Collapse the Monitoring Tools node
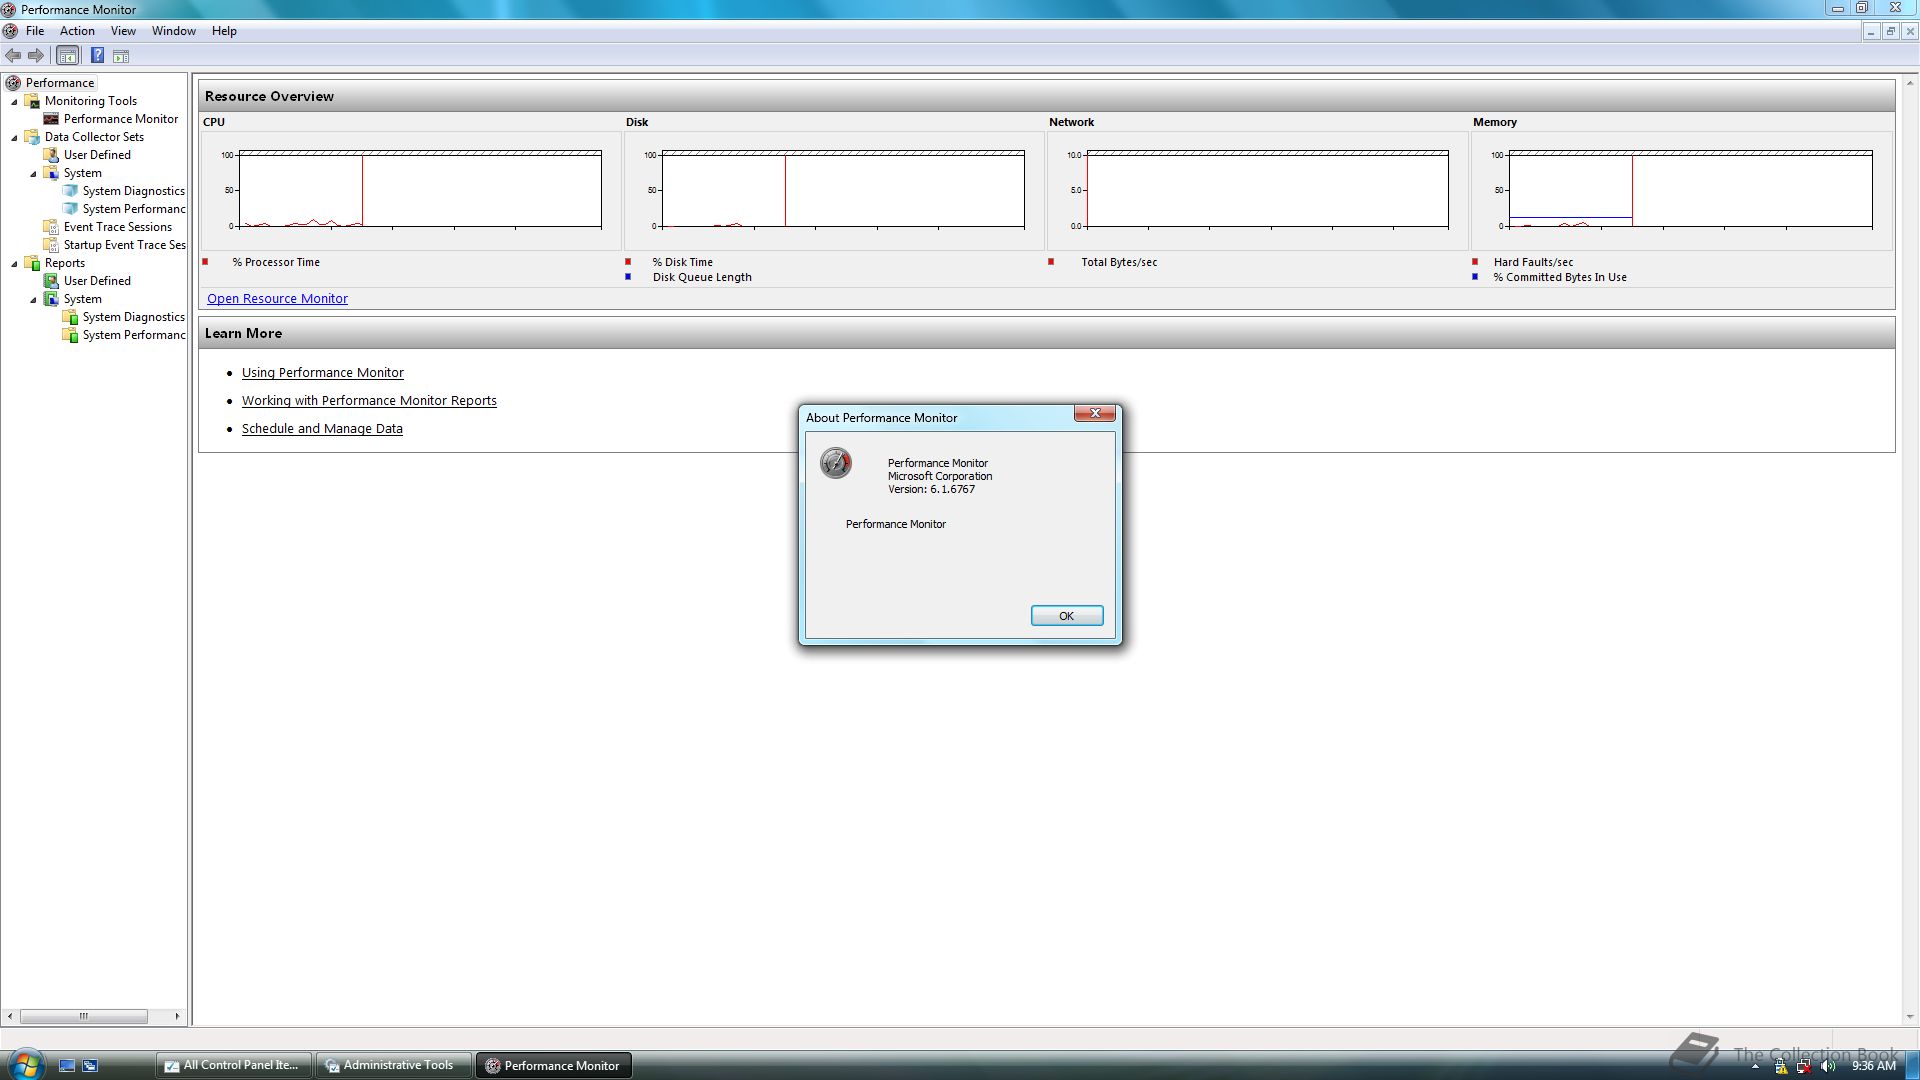1920x1080 pixels. pyautogui.click(x=14, y=102)
